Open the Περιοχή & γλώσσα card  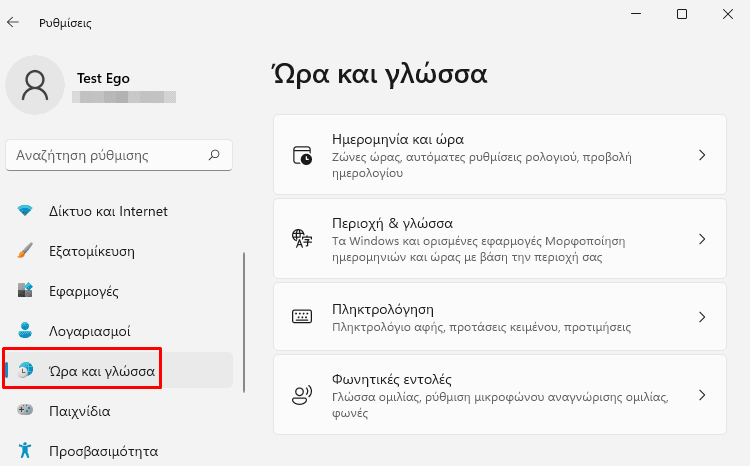pyautogui.click(x=500, y=238)
